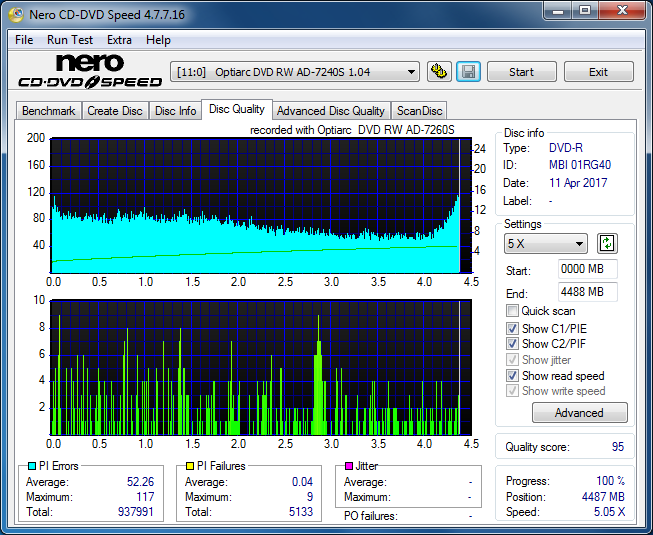Switch to the Create Disc tab
Image resolution: width=653 pixels, height=535 pixels.
(x=115, y=111)
